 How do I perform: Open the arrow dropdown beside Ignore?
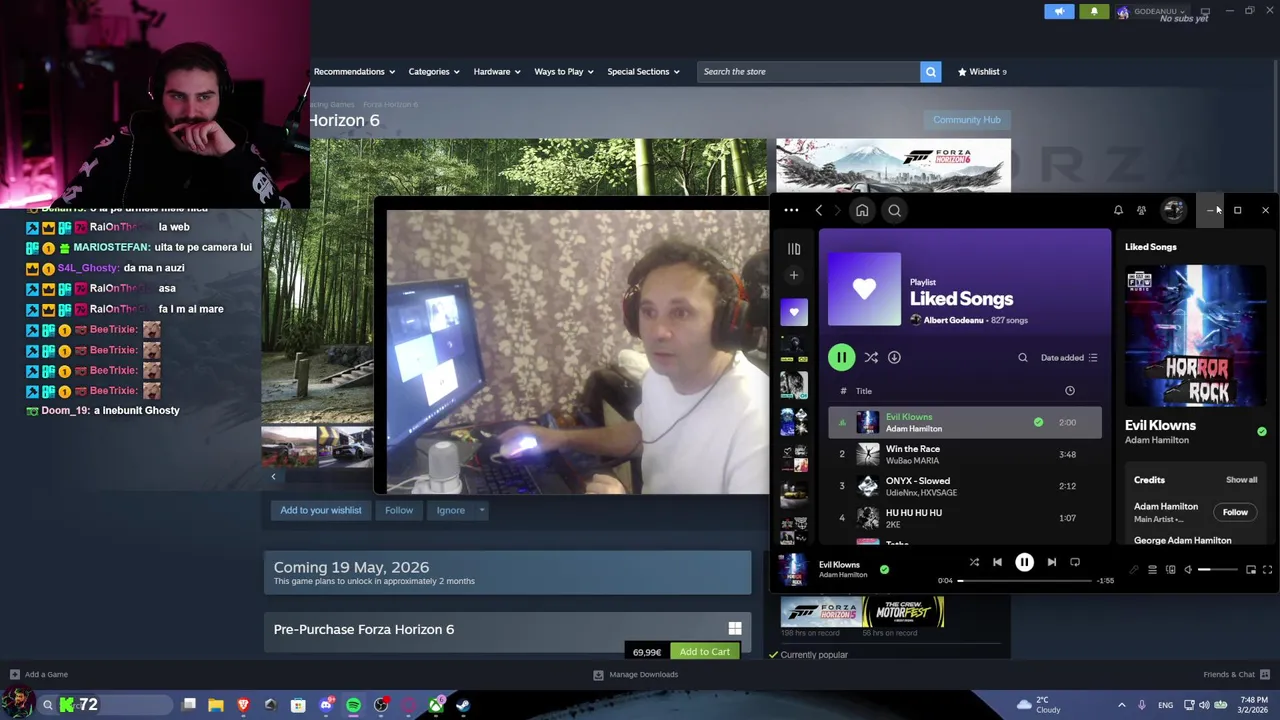point(481,510)
